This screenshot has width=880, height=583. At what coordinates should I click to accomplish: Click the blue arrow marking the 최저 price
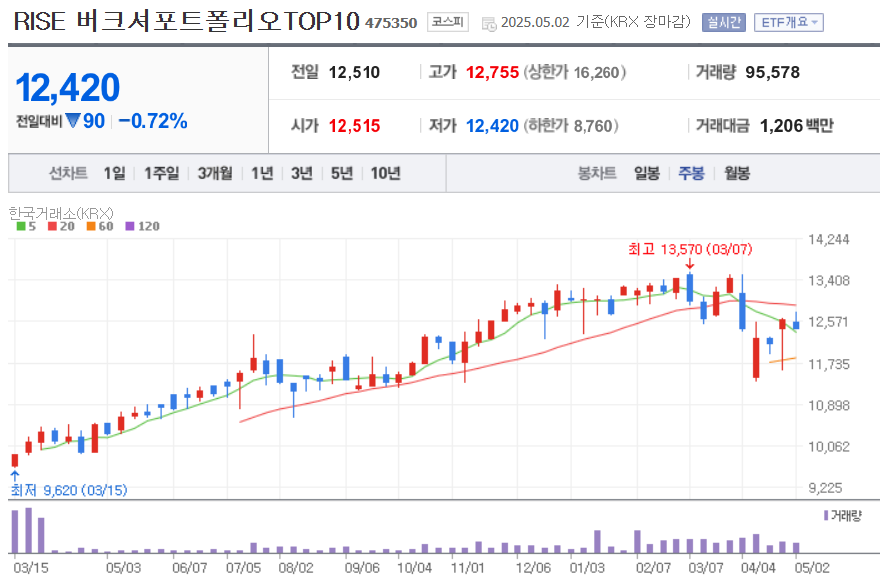(15, 476)
